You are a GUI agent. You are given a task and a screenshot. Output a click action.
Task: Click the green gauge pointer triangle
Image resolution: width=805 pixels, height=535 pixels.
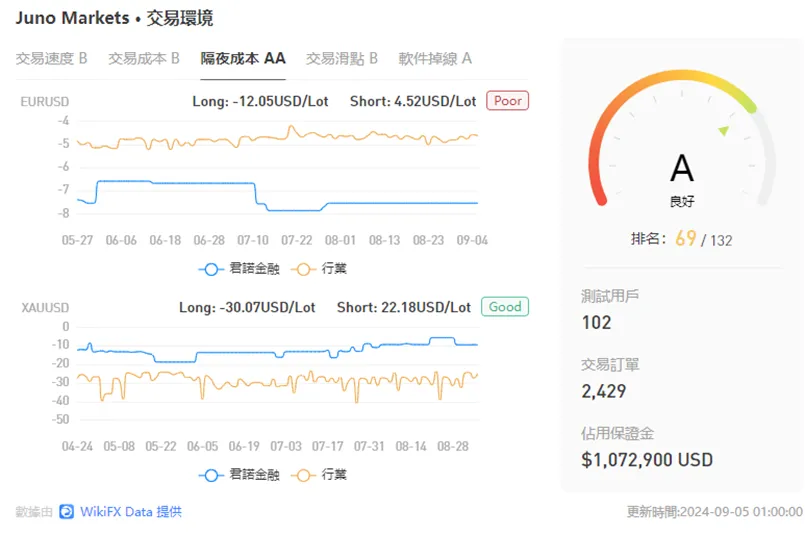point(724,130)
